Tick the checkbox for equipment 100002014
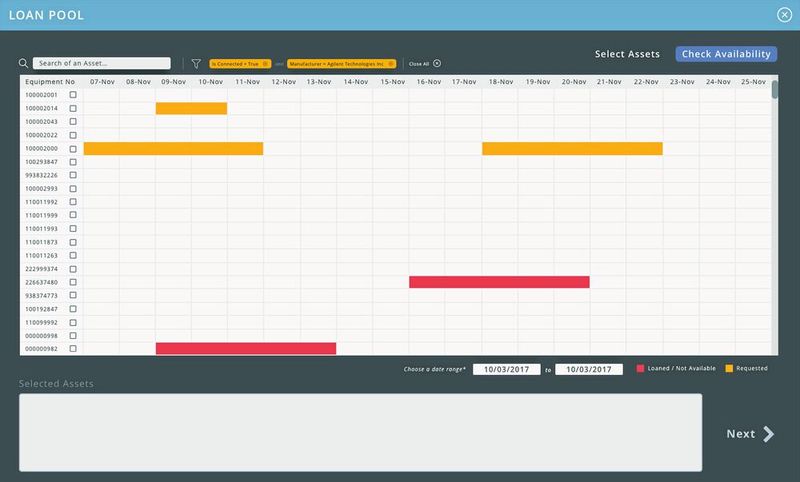The image size is (800, 482). pyautogui.click(x=73, y=108)
